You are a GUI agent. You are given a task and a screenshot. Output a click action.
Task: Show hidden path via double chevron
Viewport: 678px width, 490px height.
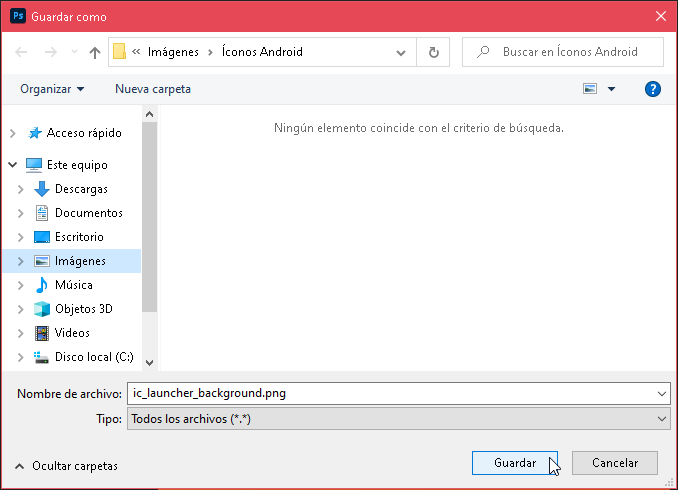coord(136,52)
